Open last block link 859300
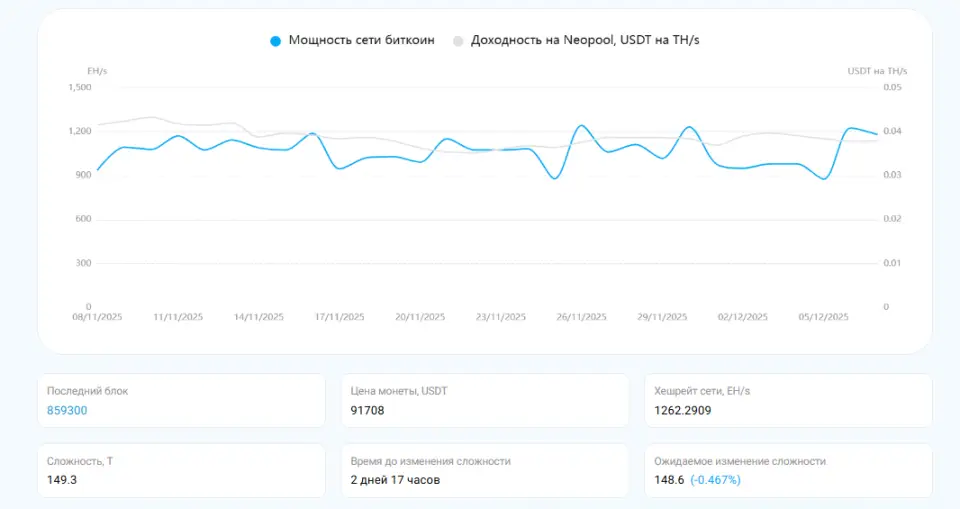The height and width of the screenshot is (509, 960). pyautogui.click(x=67, y=410)
